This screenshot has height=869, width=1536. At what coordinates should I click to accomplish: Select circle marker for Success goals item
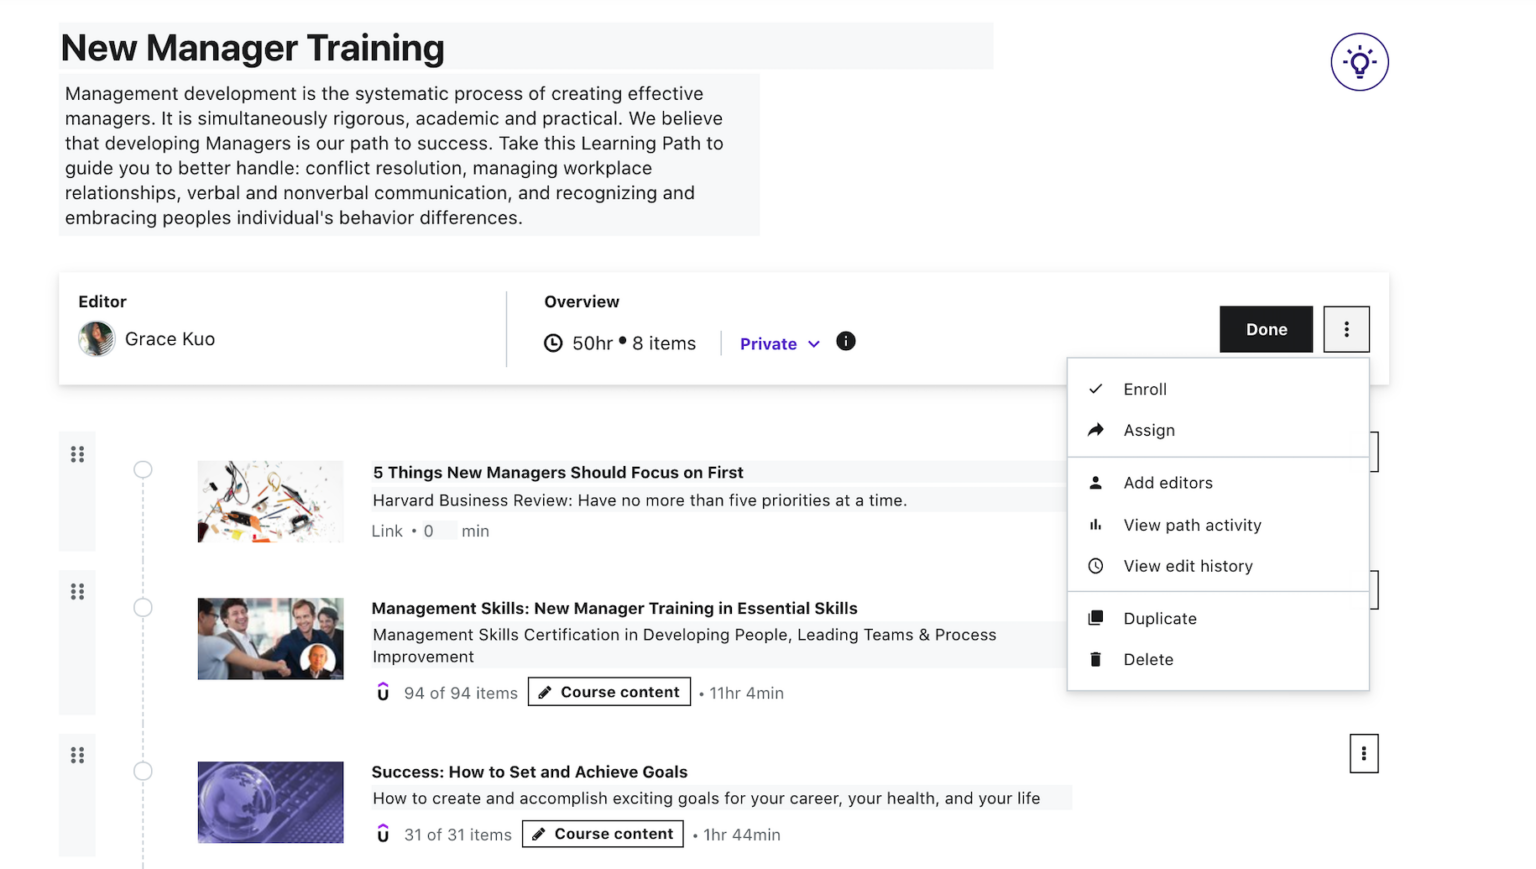pyautogui.click(x=143, y=771)
